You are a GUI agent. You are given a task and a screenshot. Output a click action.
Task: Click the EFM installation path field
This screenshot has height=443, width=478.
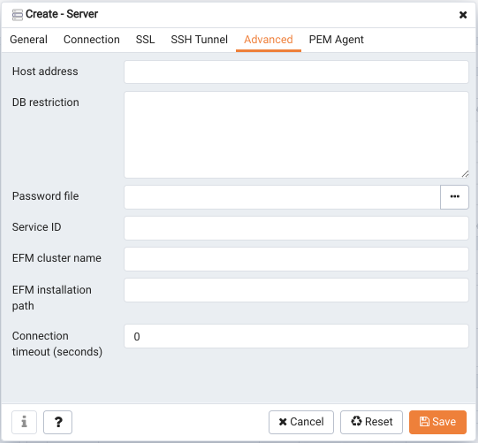(x=296, y=290)
